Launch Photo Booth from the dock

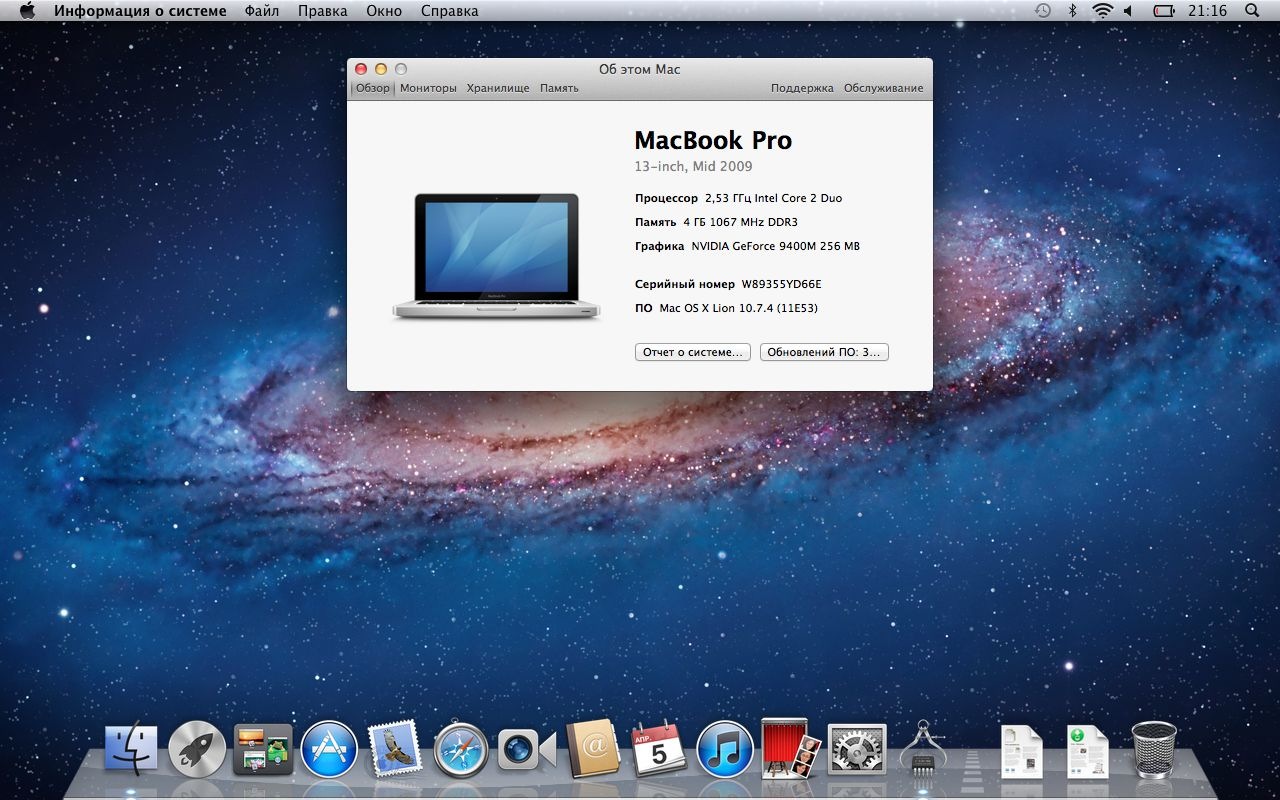[791, 749]
